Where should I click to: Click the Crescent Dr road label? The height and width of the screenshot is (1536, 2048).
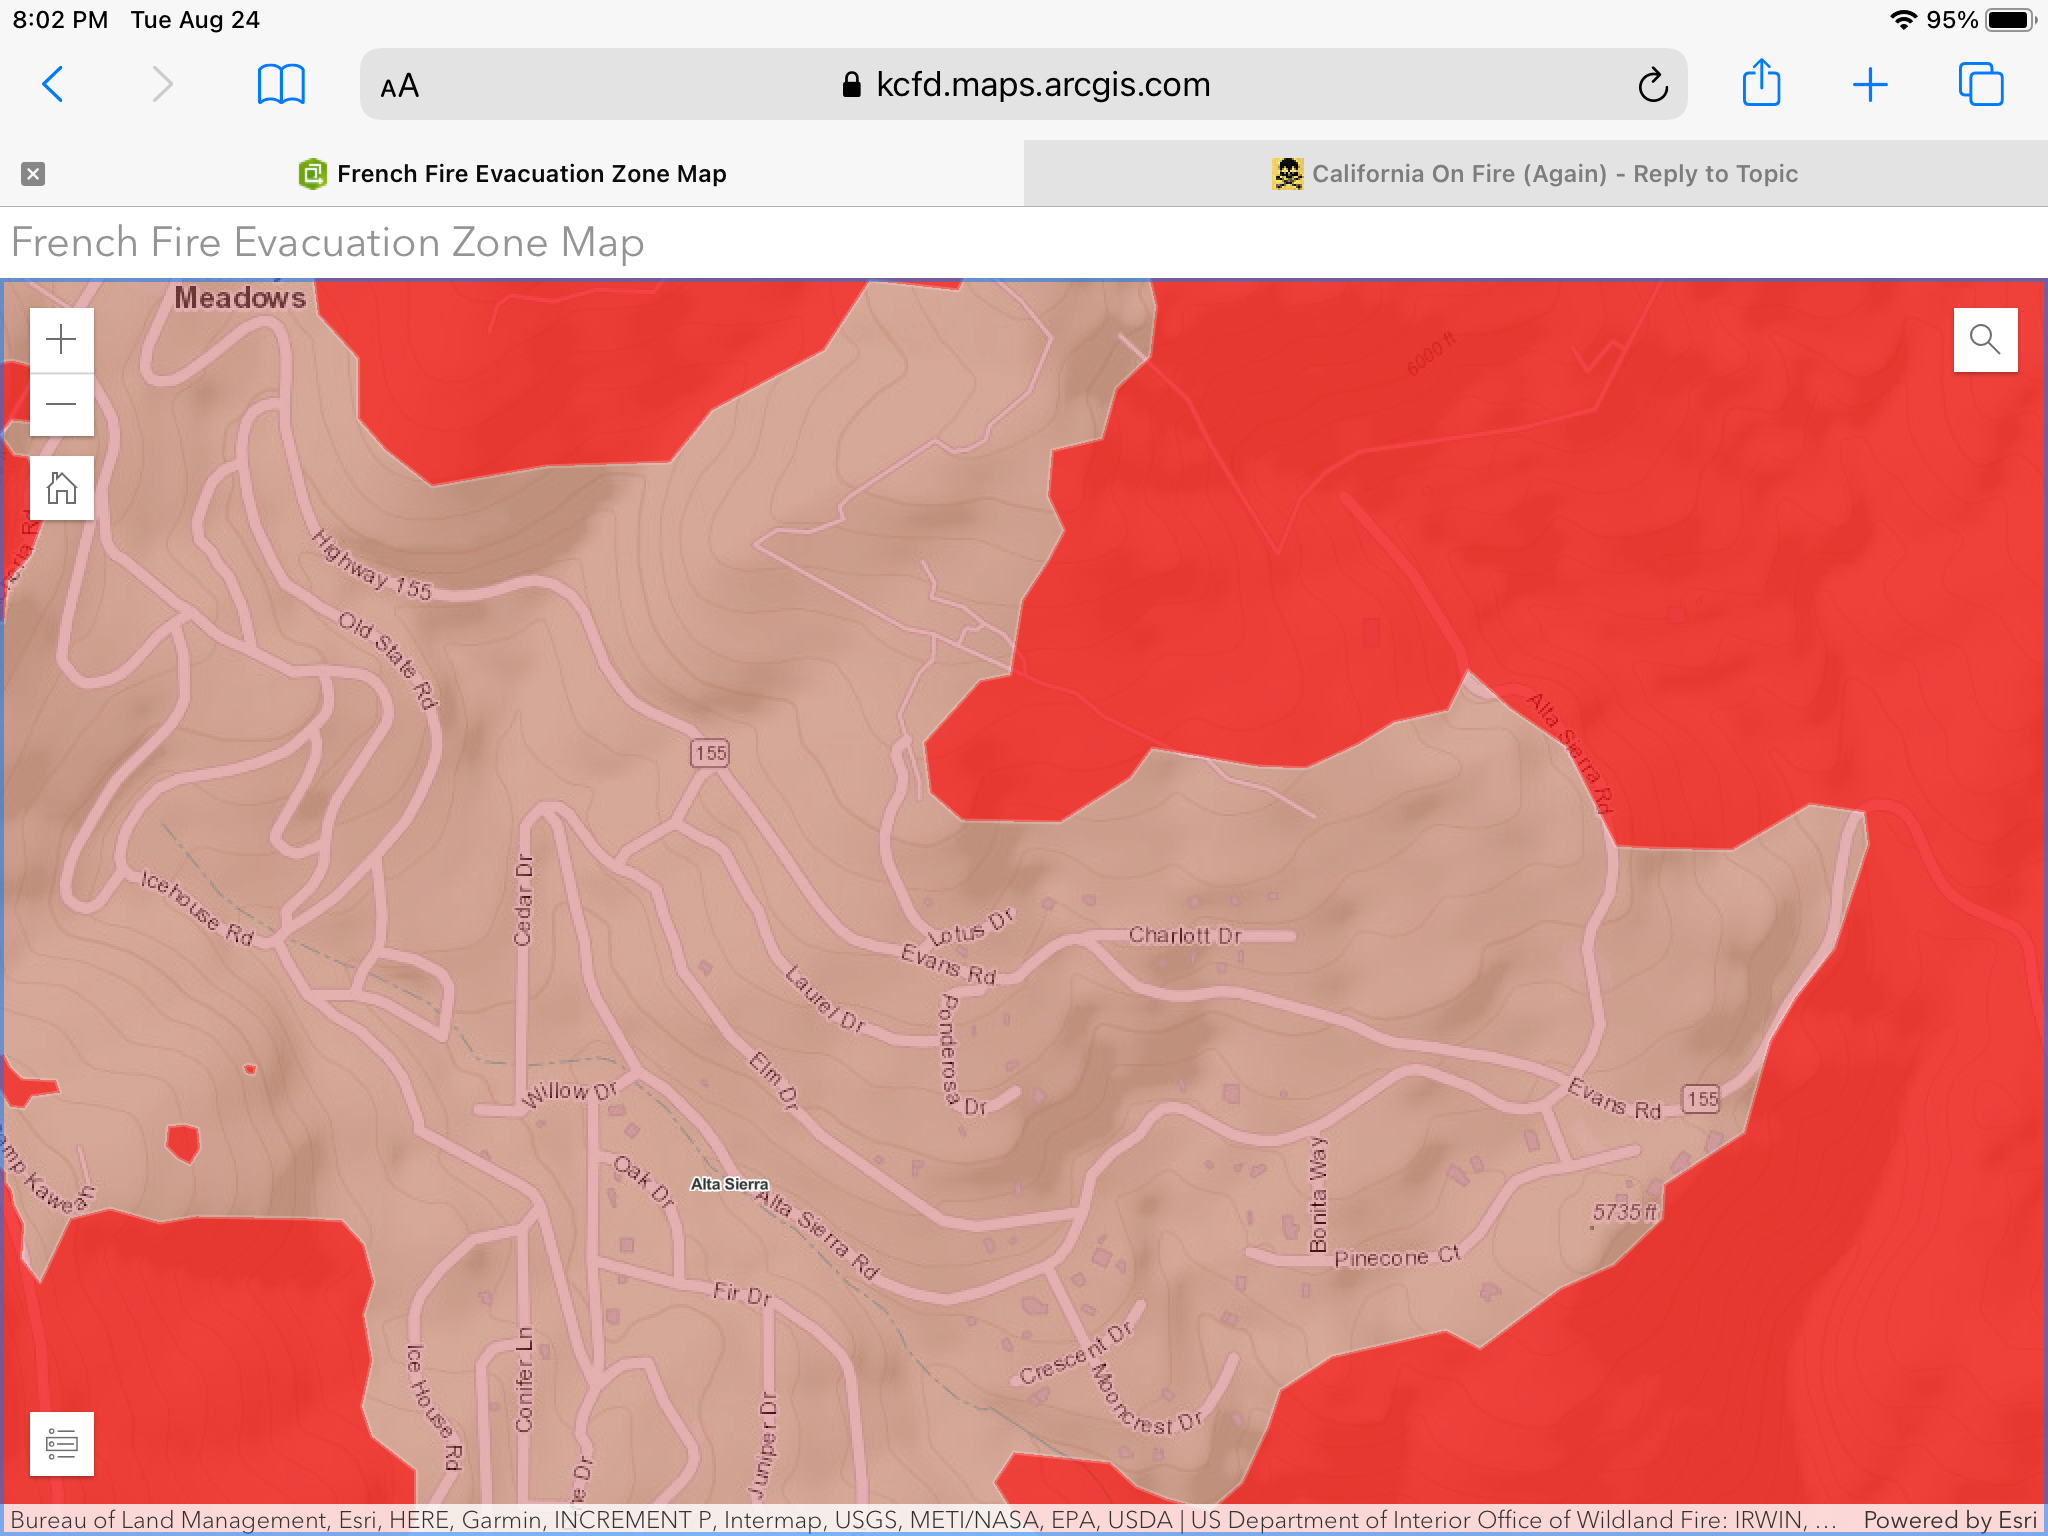(x=1077, y=1353)
